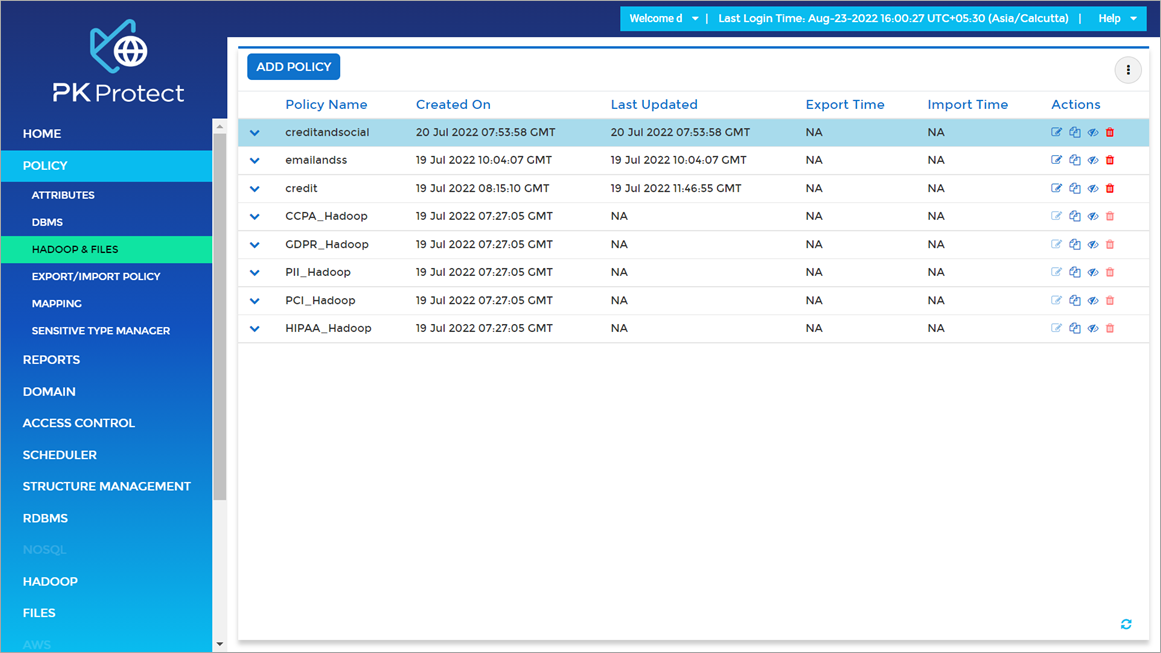Click the refresh icon below the table
1161x653 pixels.
tap(1125, 623)
